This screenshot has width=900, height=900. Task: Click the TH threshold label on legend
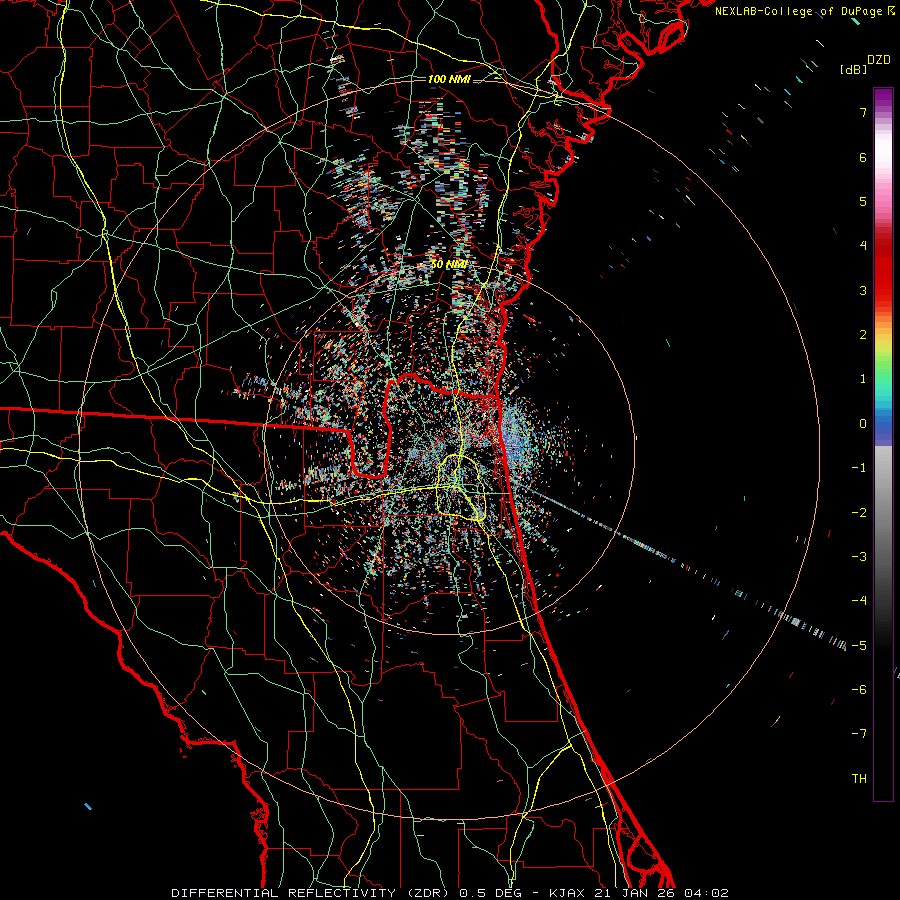(859, 779)
